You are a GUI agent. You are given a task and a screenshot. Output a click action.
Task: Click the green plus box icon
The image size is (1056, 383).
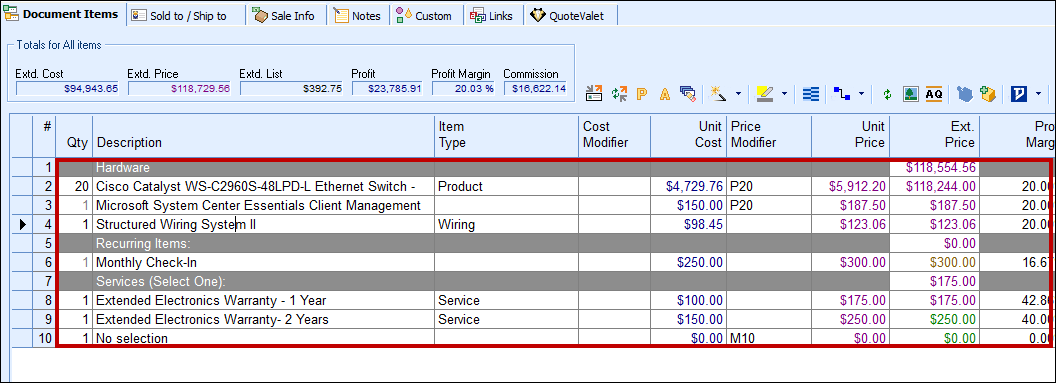tap(988, 94)
